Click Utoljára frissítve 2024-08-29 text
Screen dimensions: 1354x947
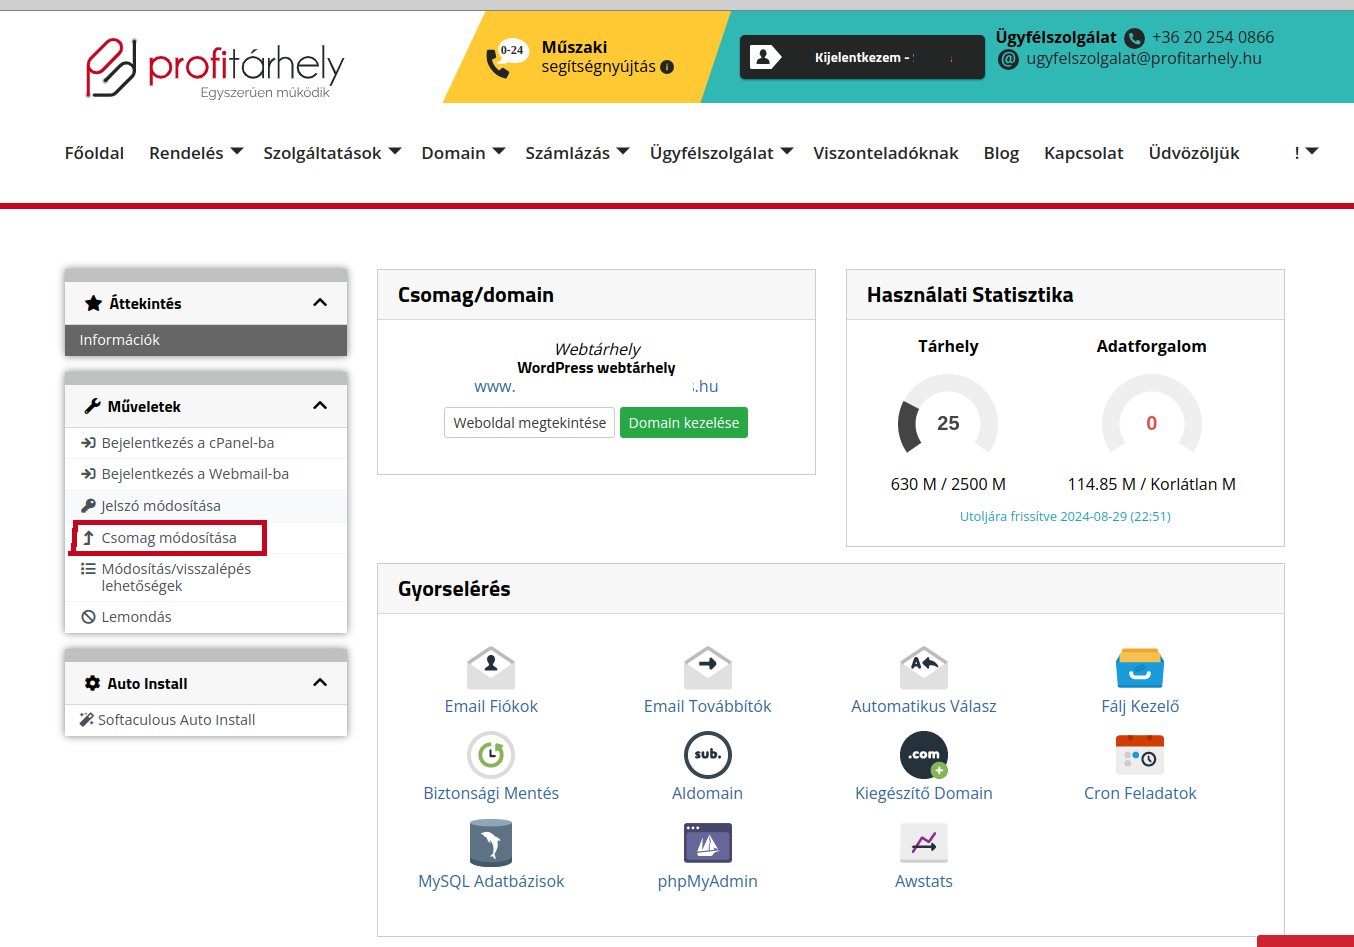[x=1065, y=517]
